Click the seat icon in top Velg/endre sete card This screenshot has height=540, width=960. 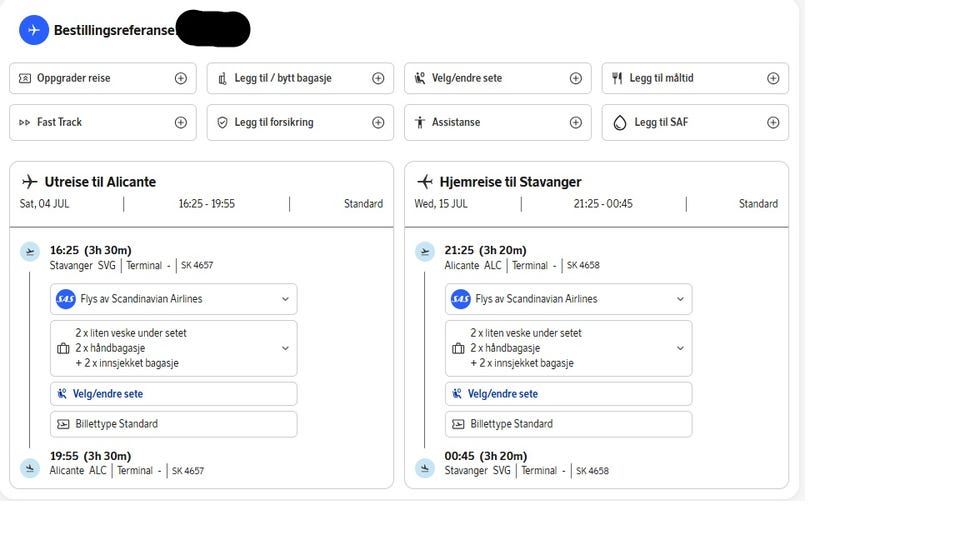tap(420, 78)
